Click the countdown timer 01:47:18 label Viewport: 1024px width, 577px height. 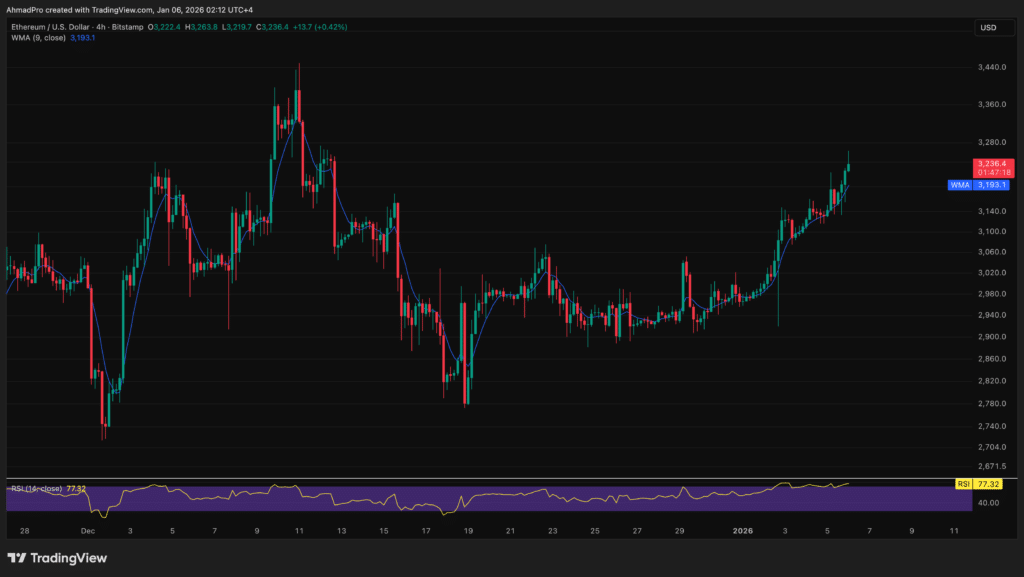[995, 172]
